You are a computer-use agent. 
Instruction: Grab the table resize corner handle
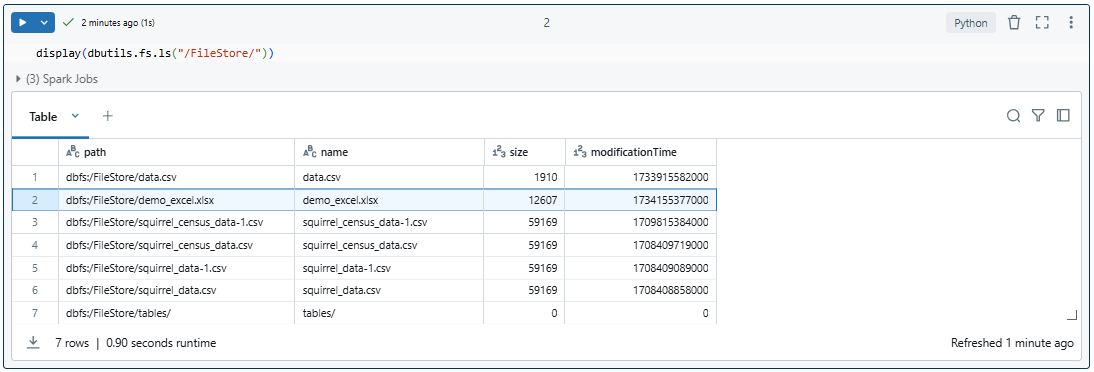(x=1072, y=316)
